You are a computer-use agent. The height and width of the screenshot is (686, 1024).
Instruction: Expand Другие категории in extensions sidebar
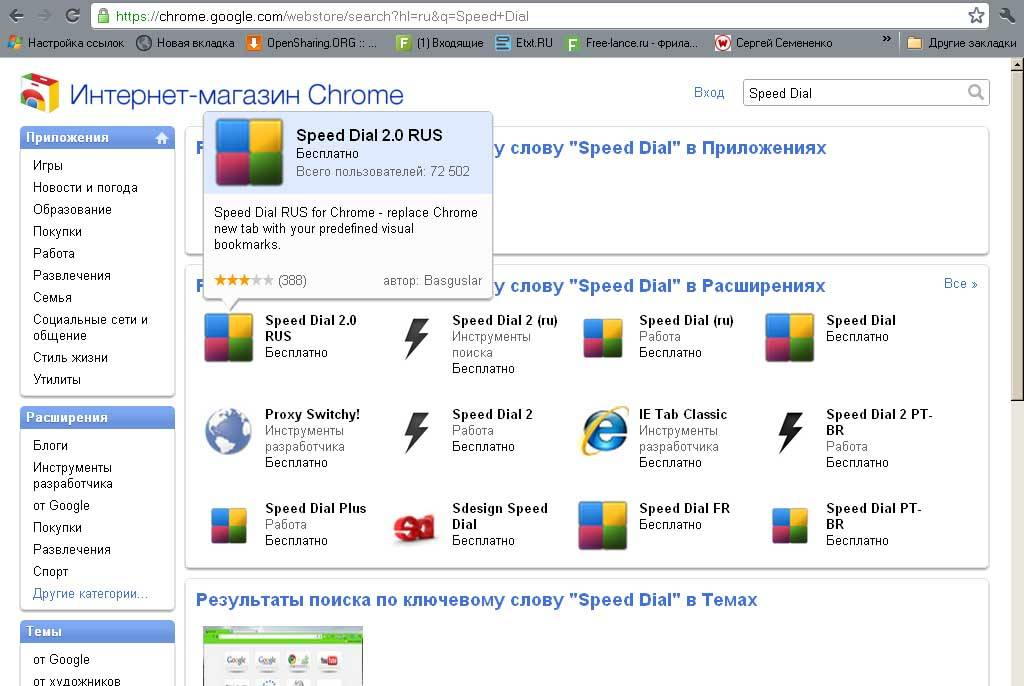pos(90,594)
